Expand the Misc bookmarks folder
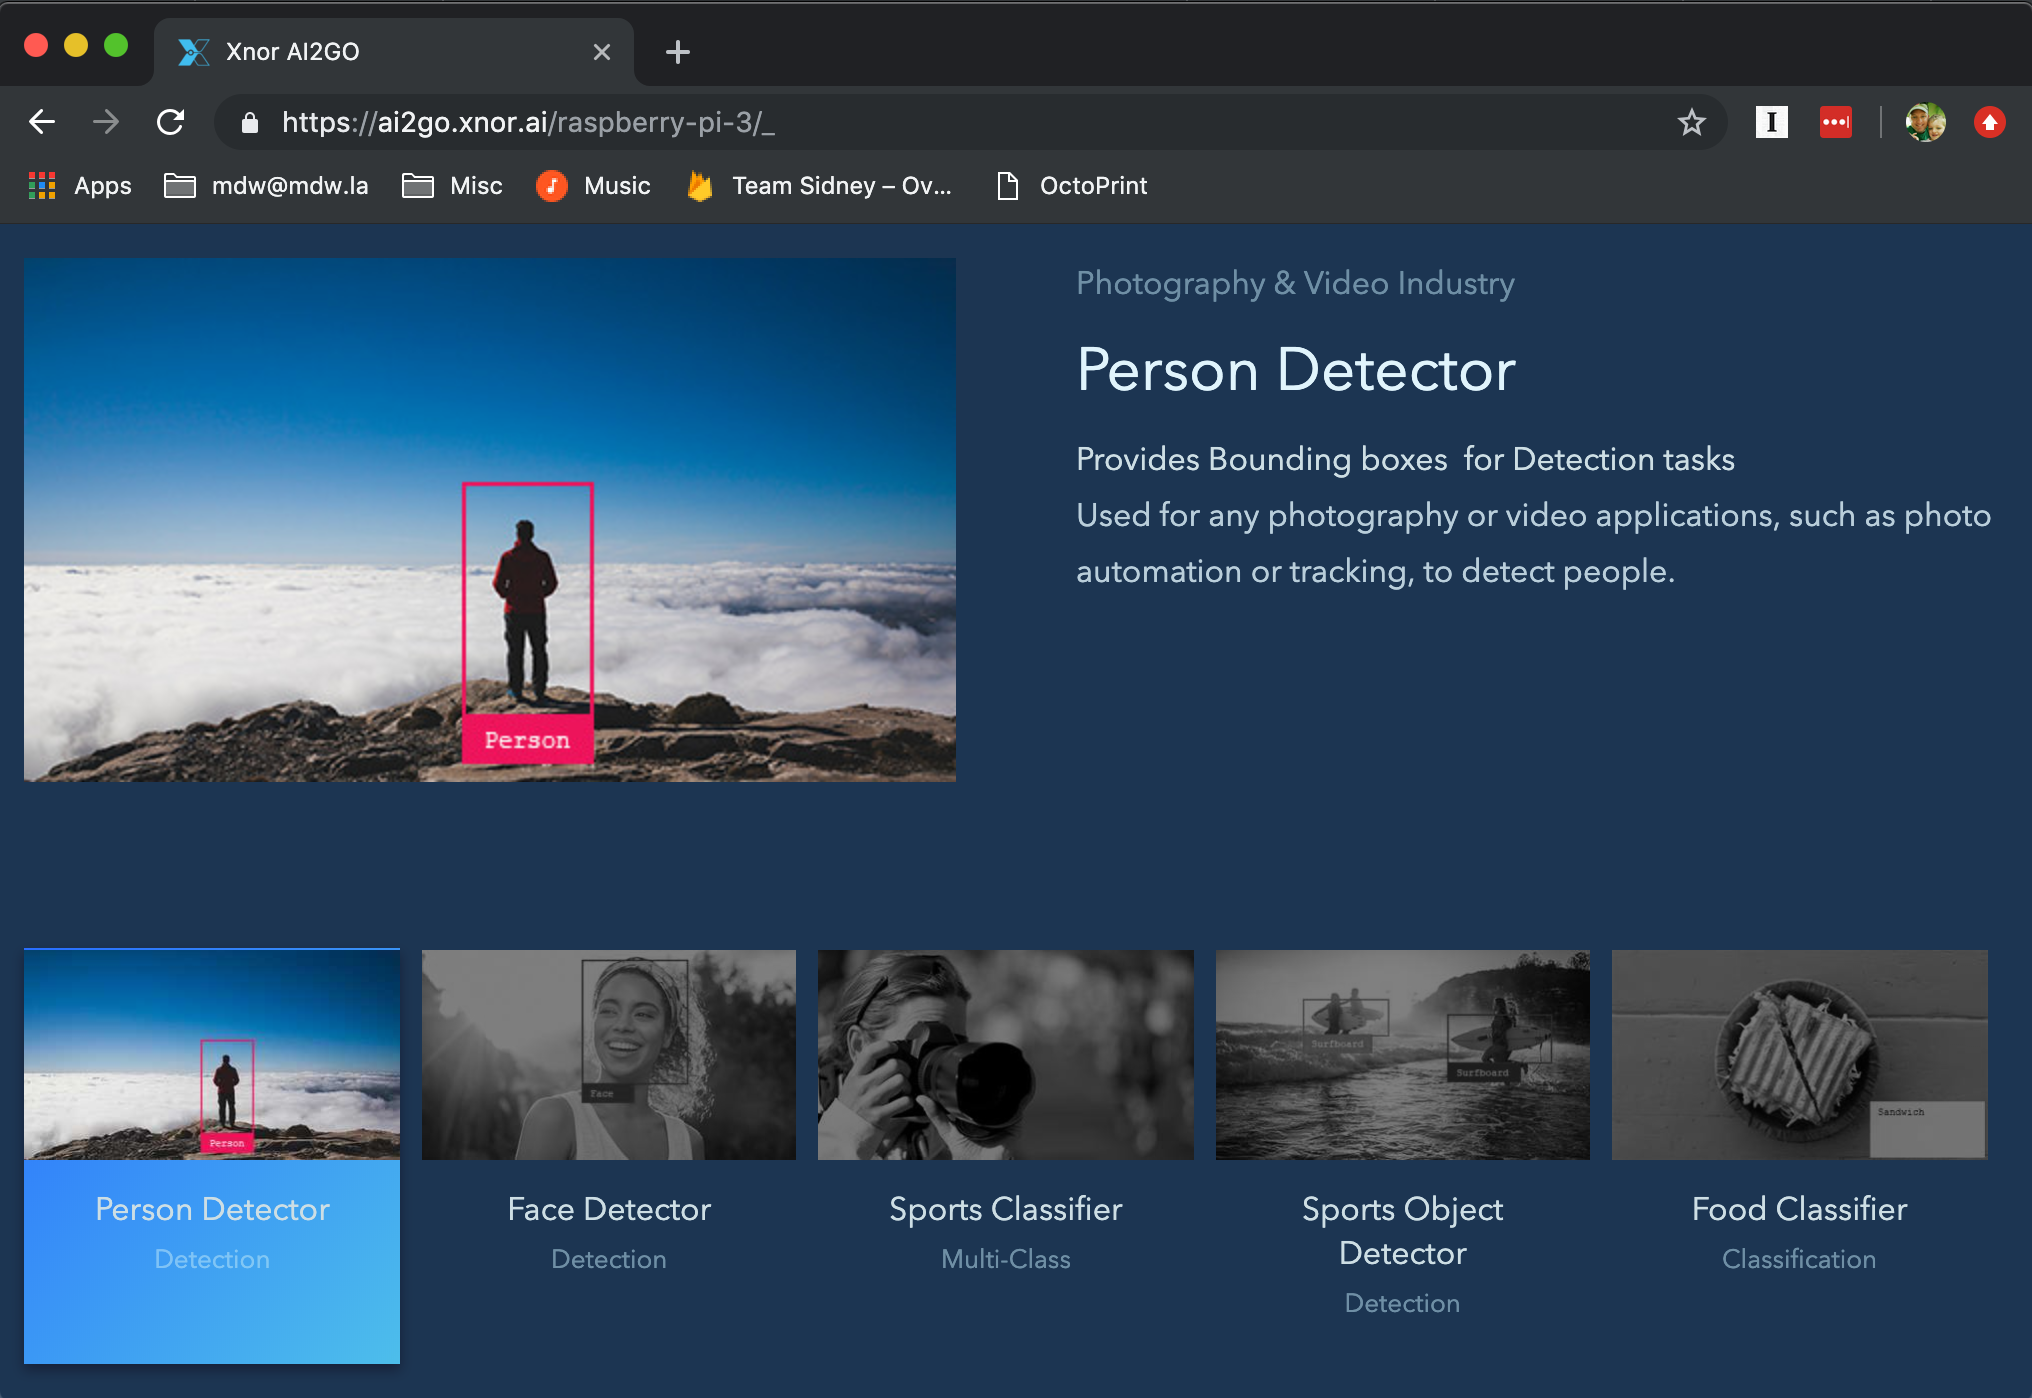 click(x=452, y=186)
